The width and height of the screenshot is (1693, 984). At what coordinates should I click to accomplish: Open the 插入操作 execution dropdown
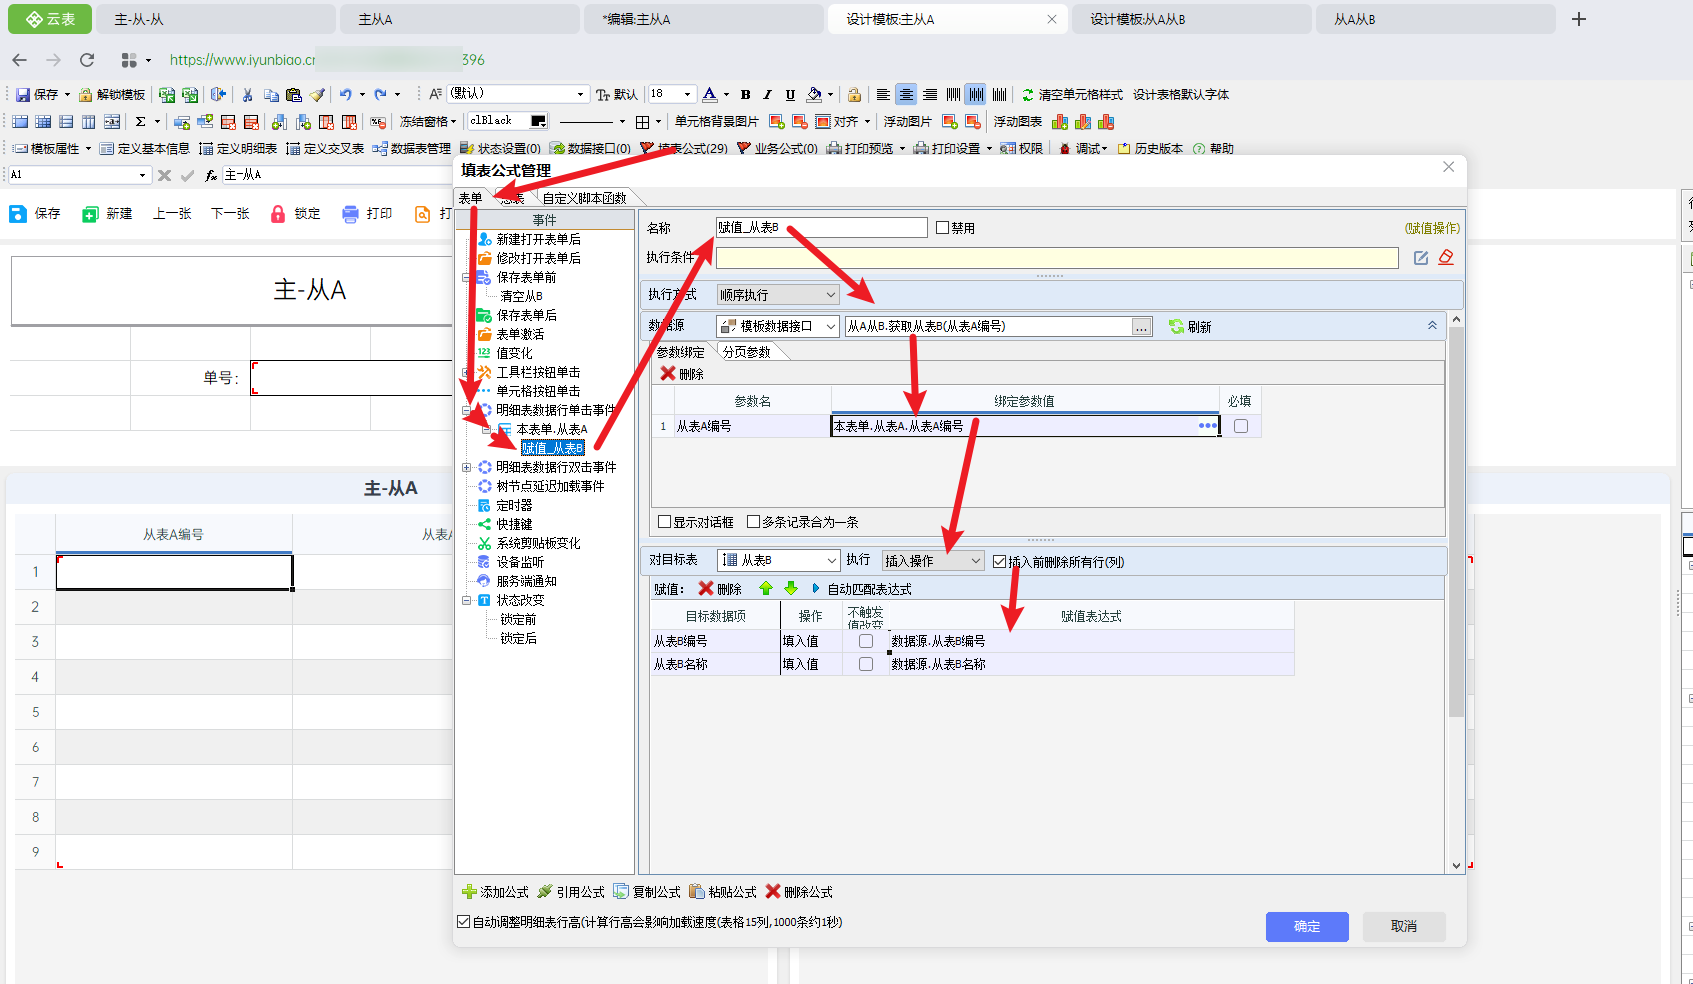point(933,561)
